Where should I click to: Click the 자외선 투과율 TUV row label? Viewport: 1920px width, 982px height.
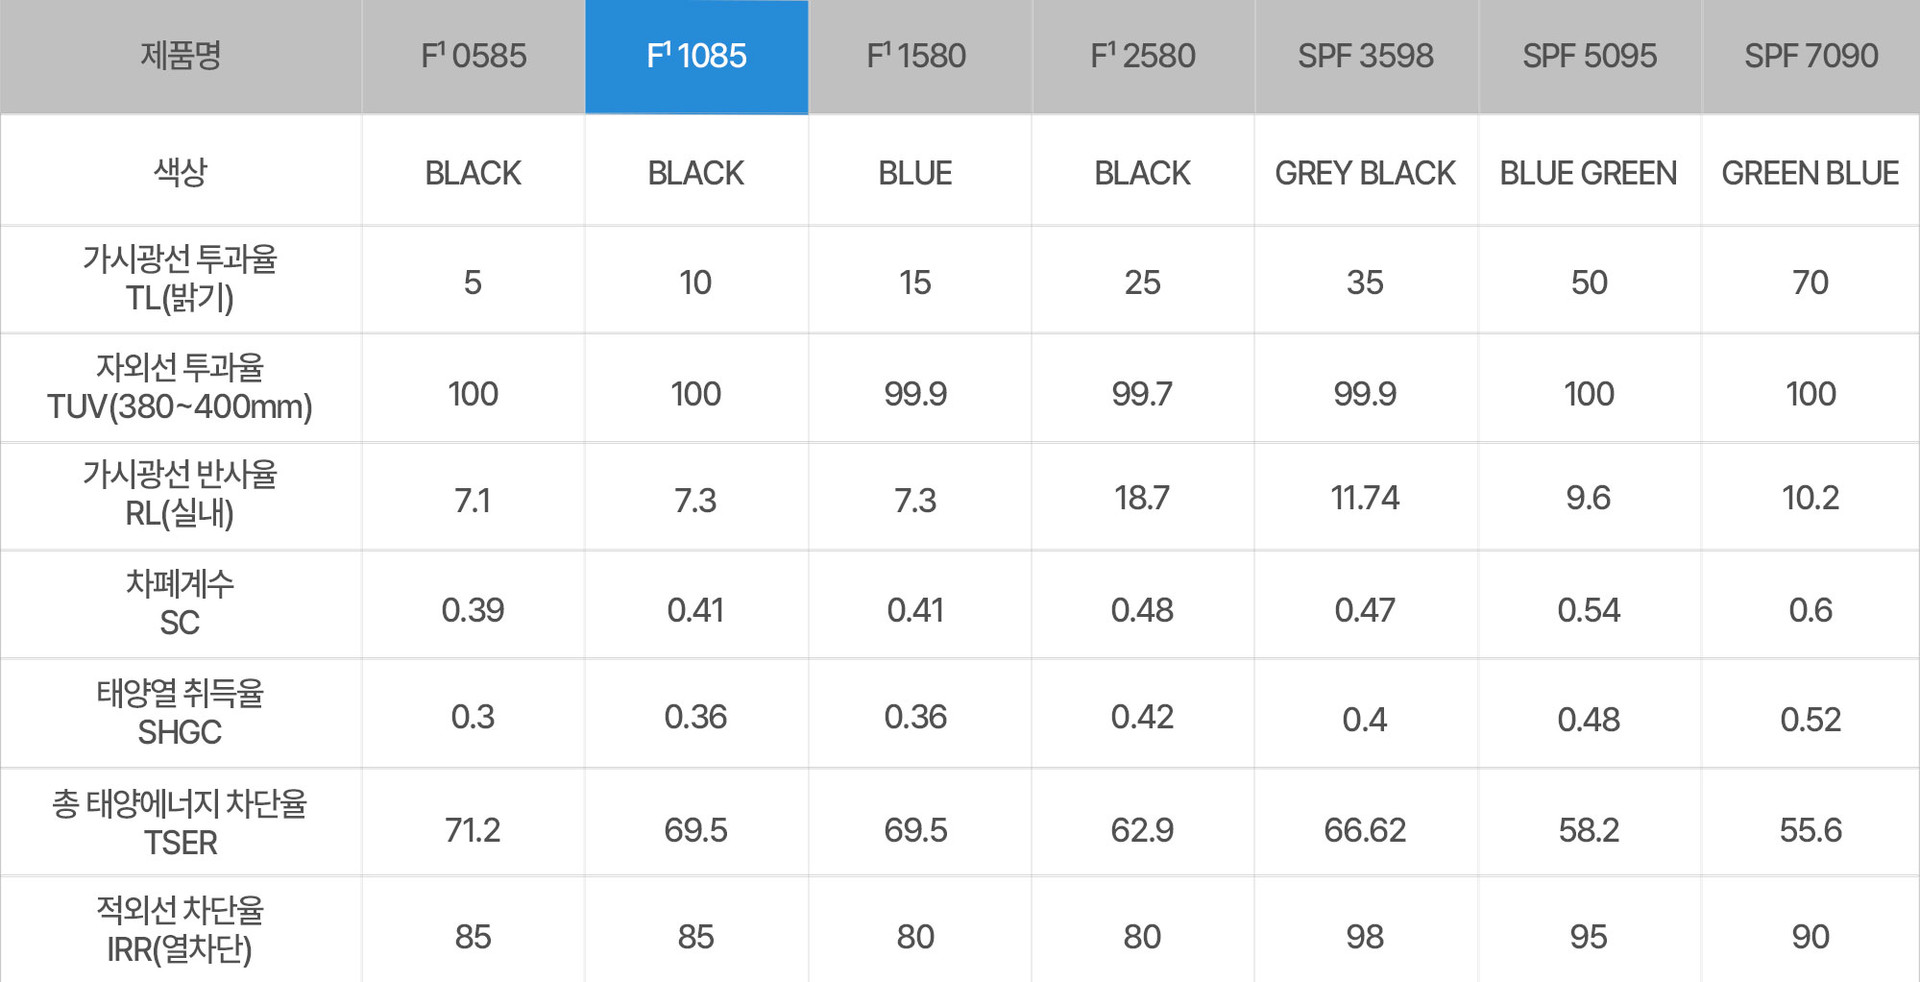tap(180, 387)
